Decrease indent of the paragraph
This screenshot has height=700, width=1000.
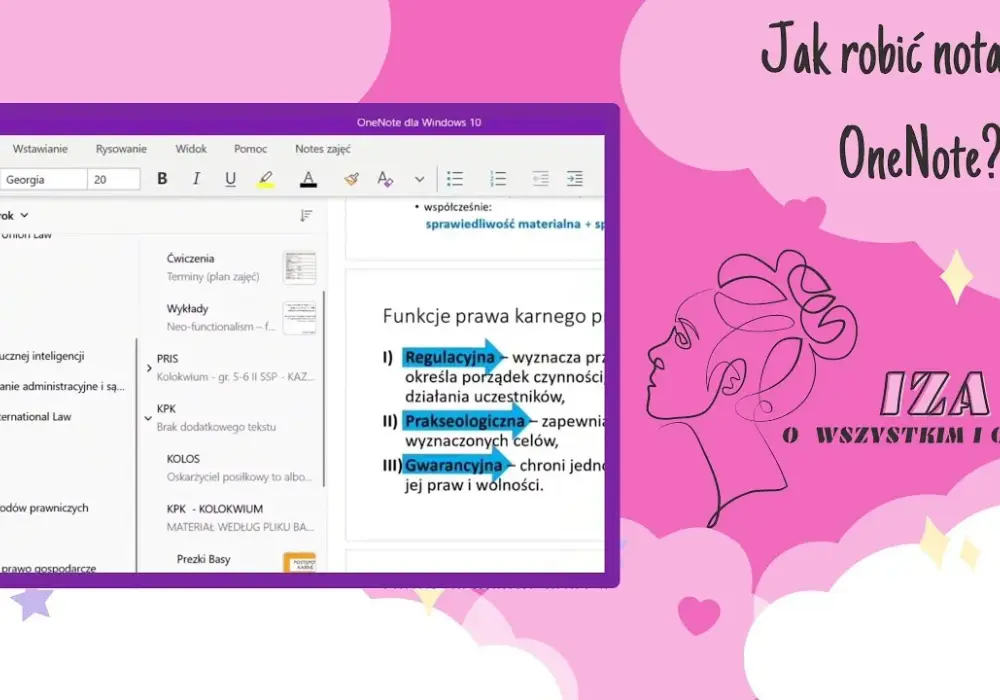click(x=540, y=179)
